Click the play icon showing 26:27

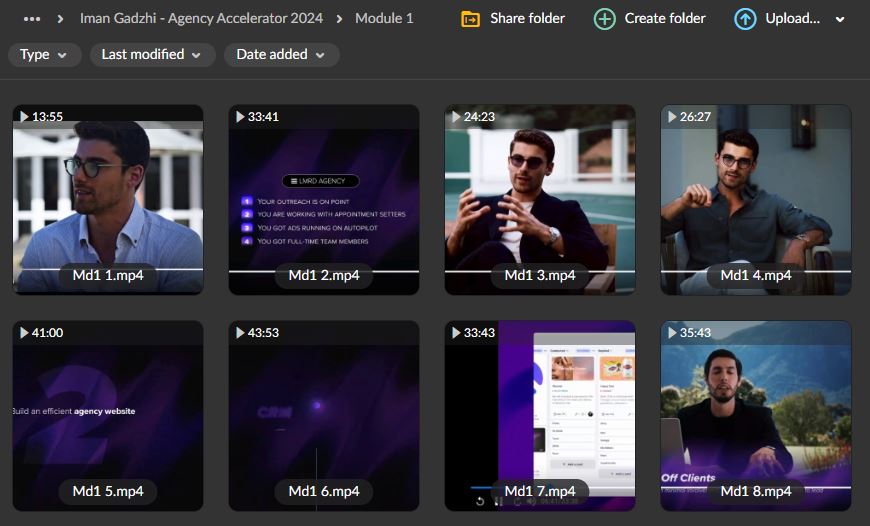pos(671,117)
